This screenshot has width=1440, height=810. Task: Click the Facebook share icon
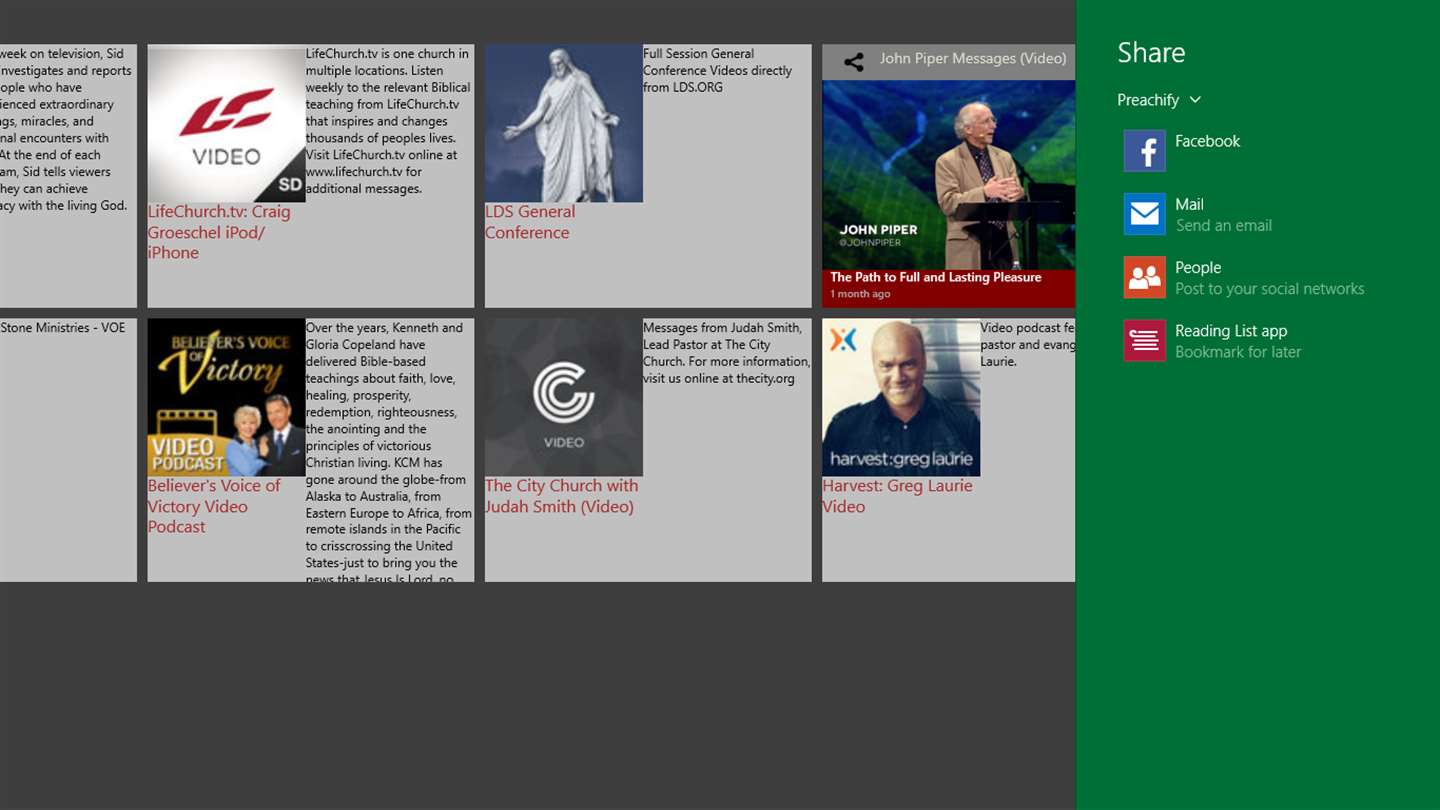pos(1144,151)
